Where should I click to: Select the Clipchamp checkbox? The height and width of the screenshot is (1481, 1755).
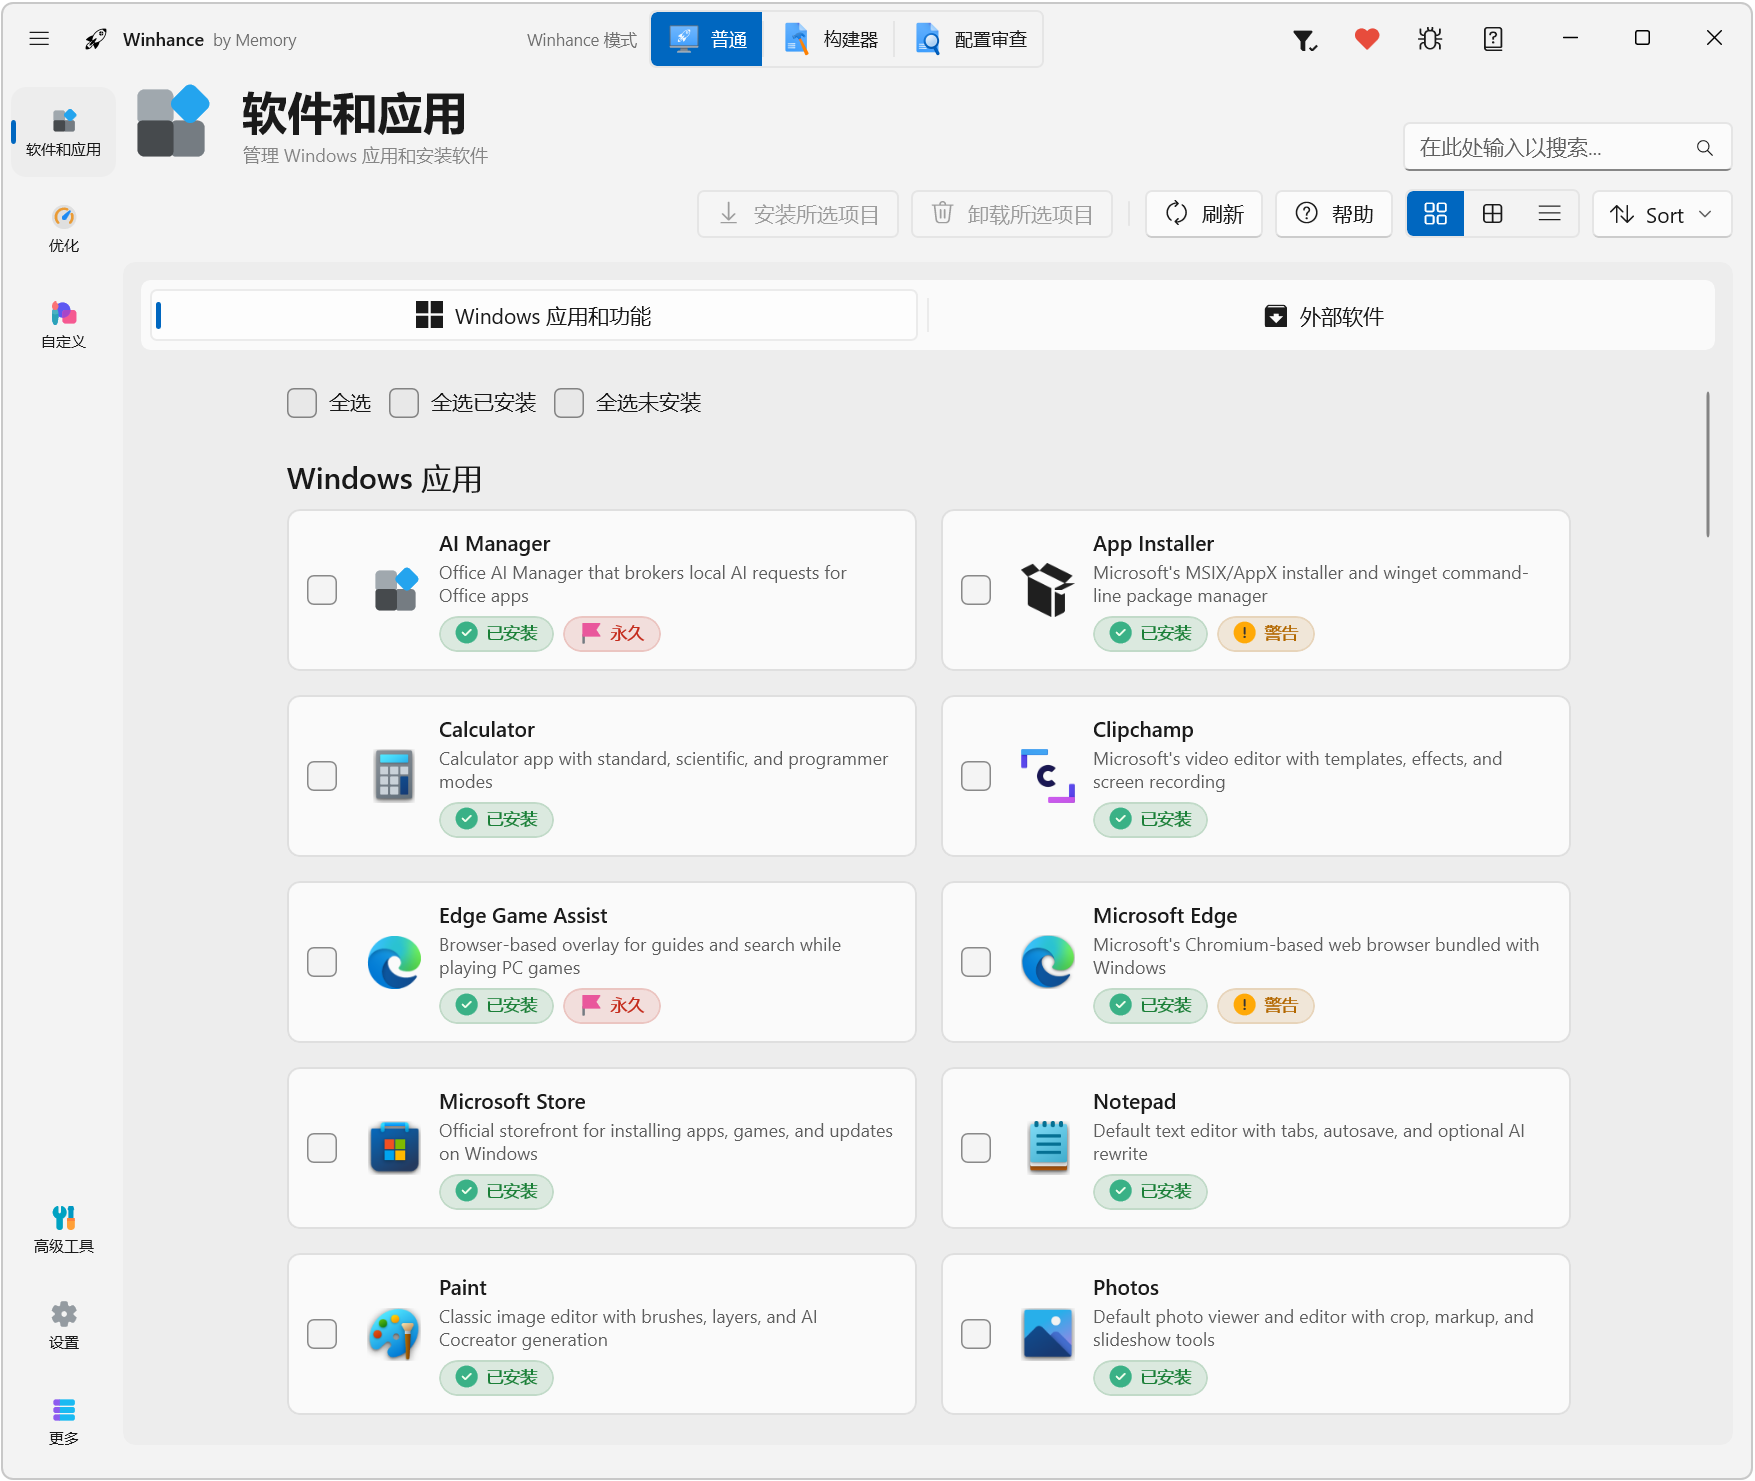(x=976, y=776)
